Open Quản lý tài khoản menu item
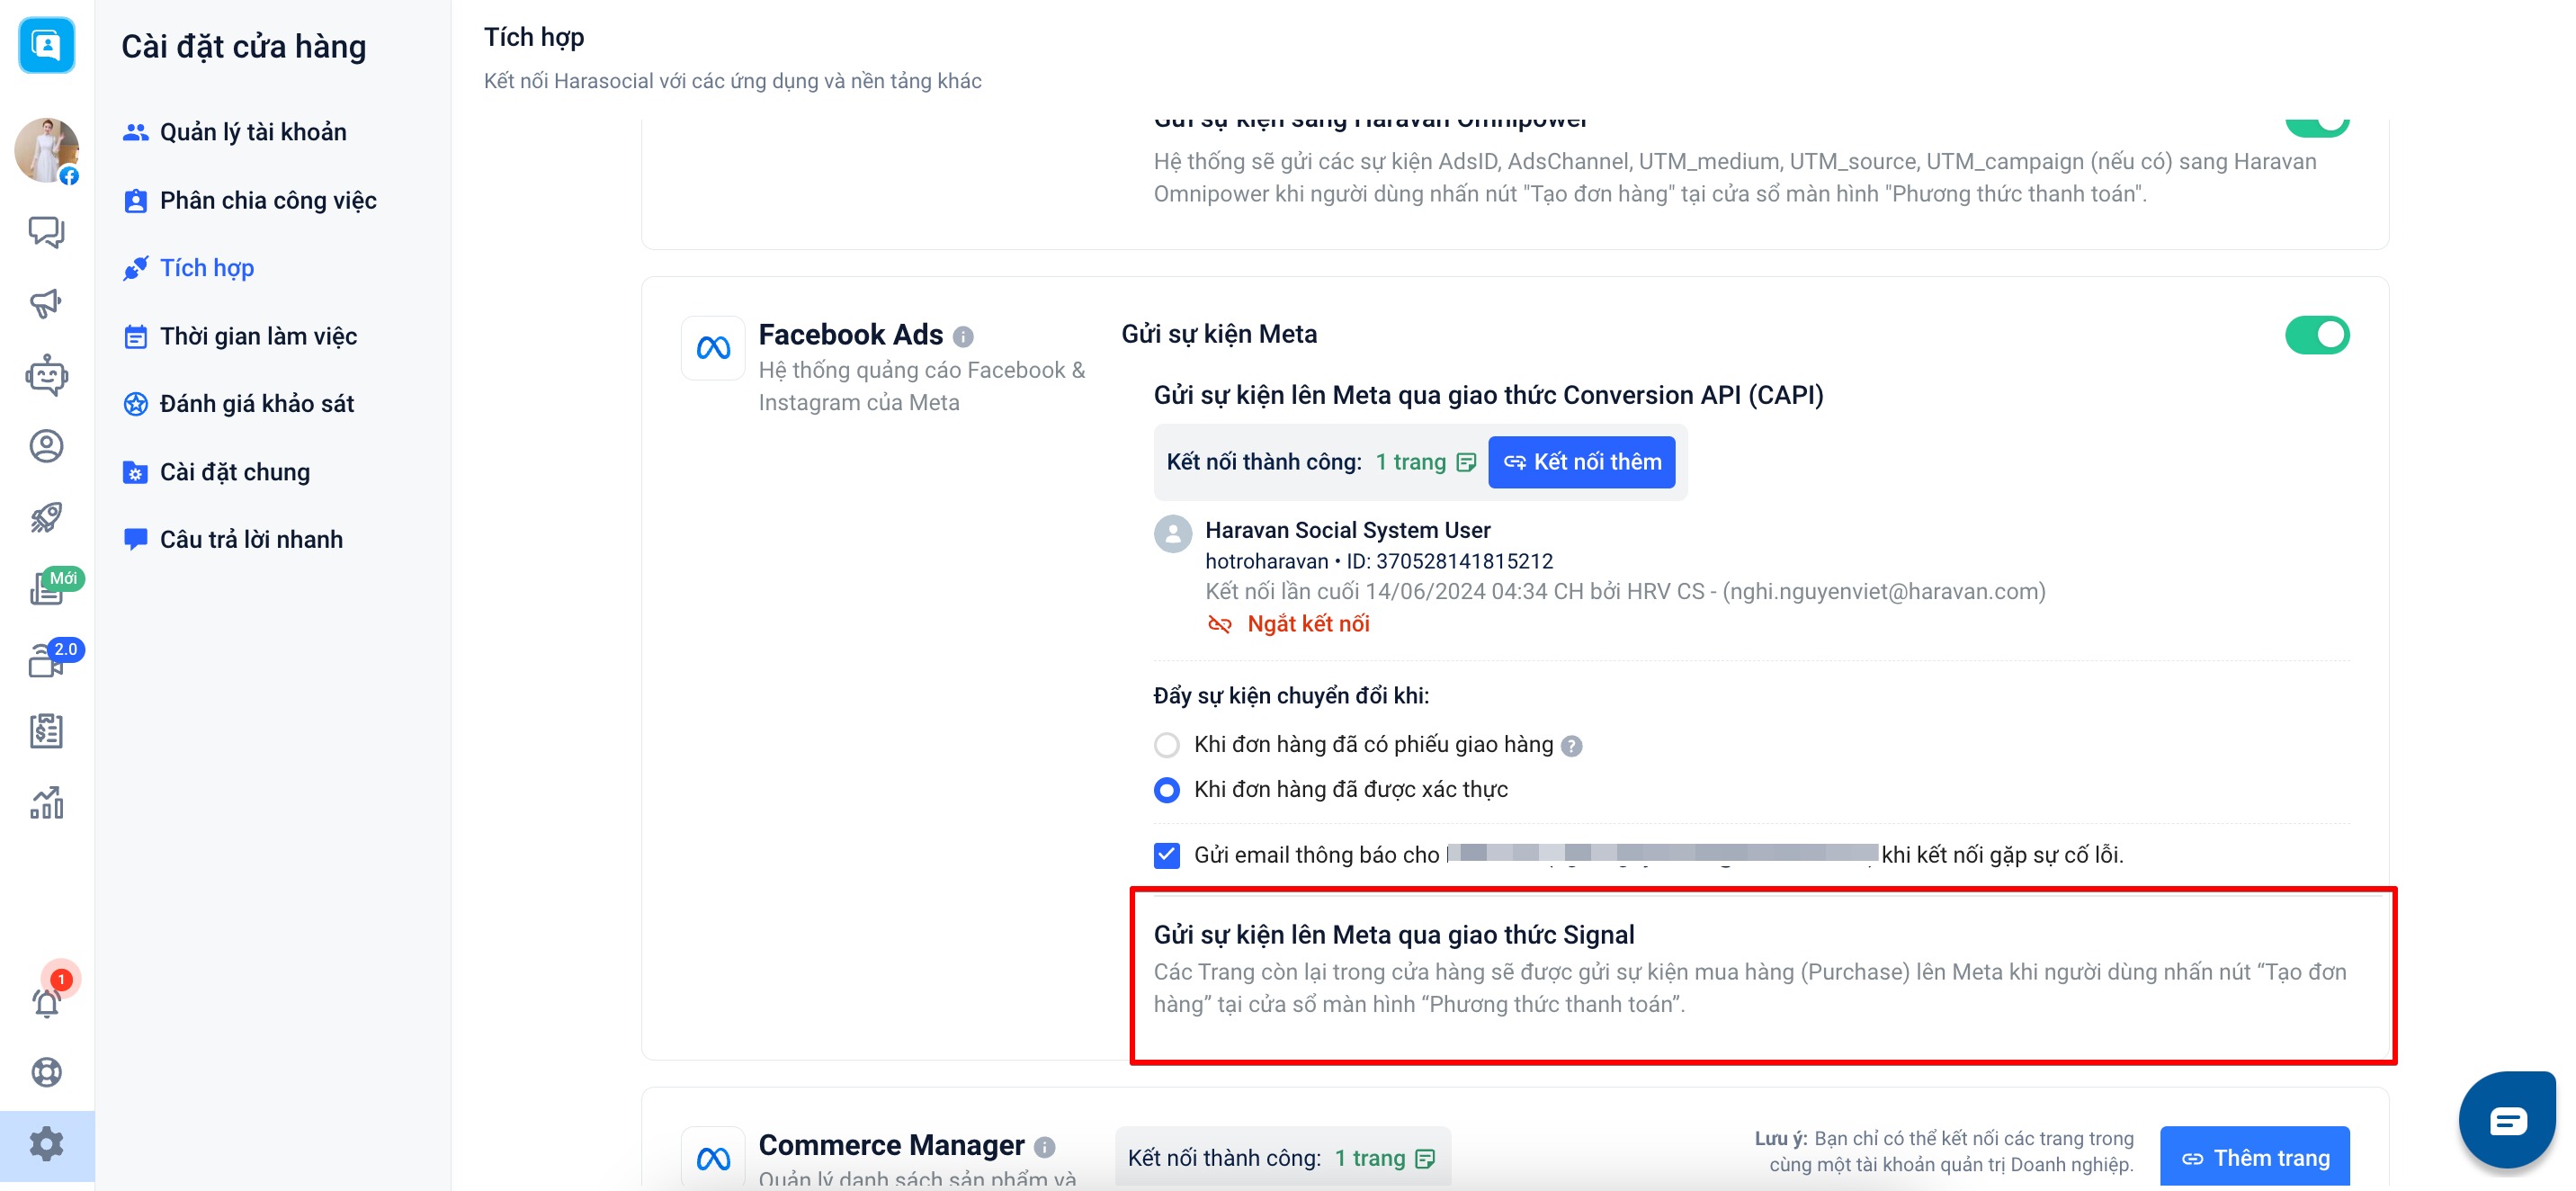 252,132
